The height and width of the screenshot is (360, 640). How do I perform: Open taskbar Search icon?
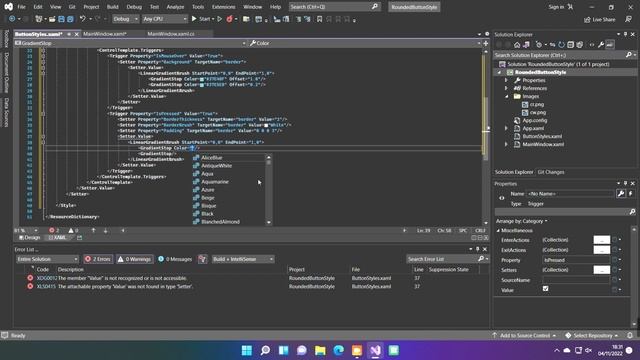(x=265, y=350)
